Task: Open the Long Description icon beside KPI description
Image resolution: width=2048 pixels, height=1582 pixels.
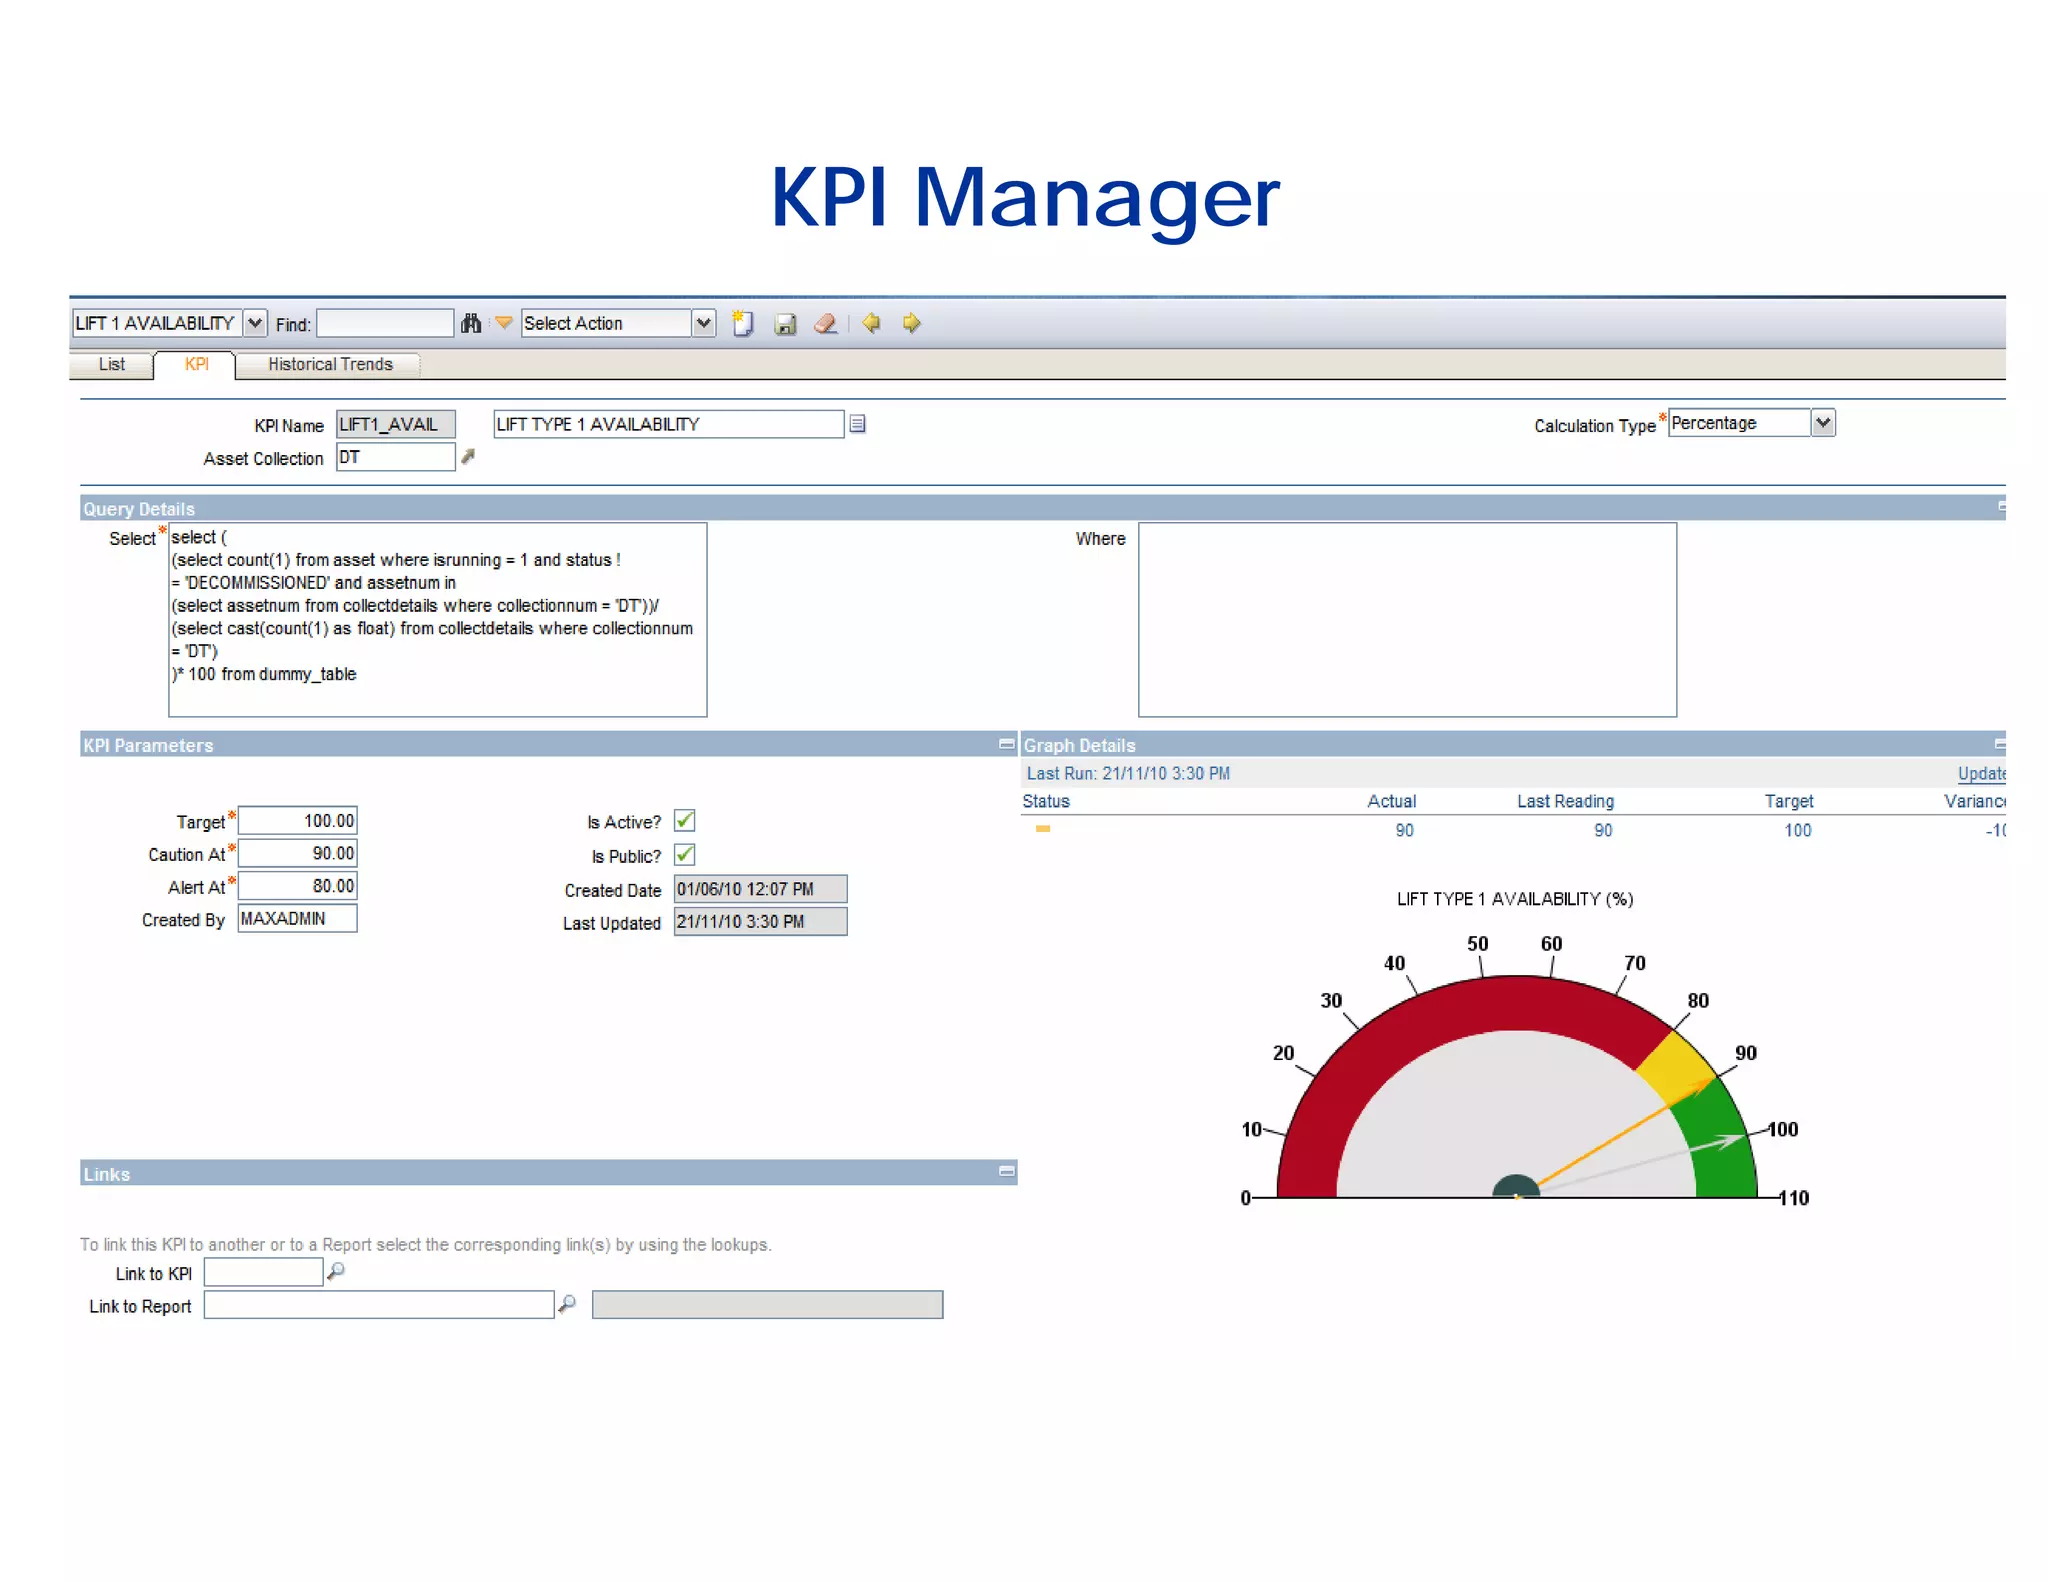Action: tap(857, 424)
